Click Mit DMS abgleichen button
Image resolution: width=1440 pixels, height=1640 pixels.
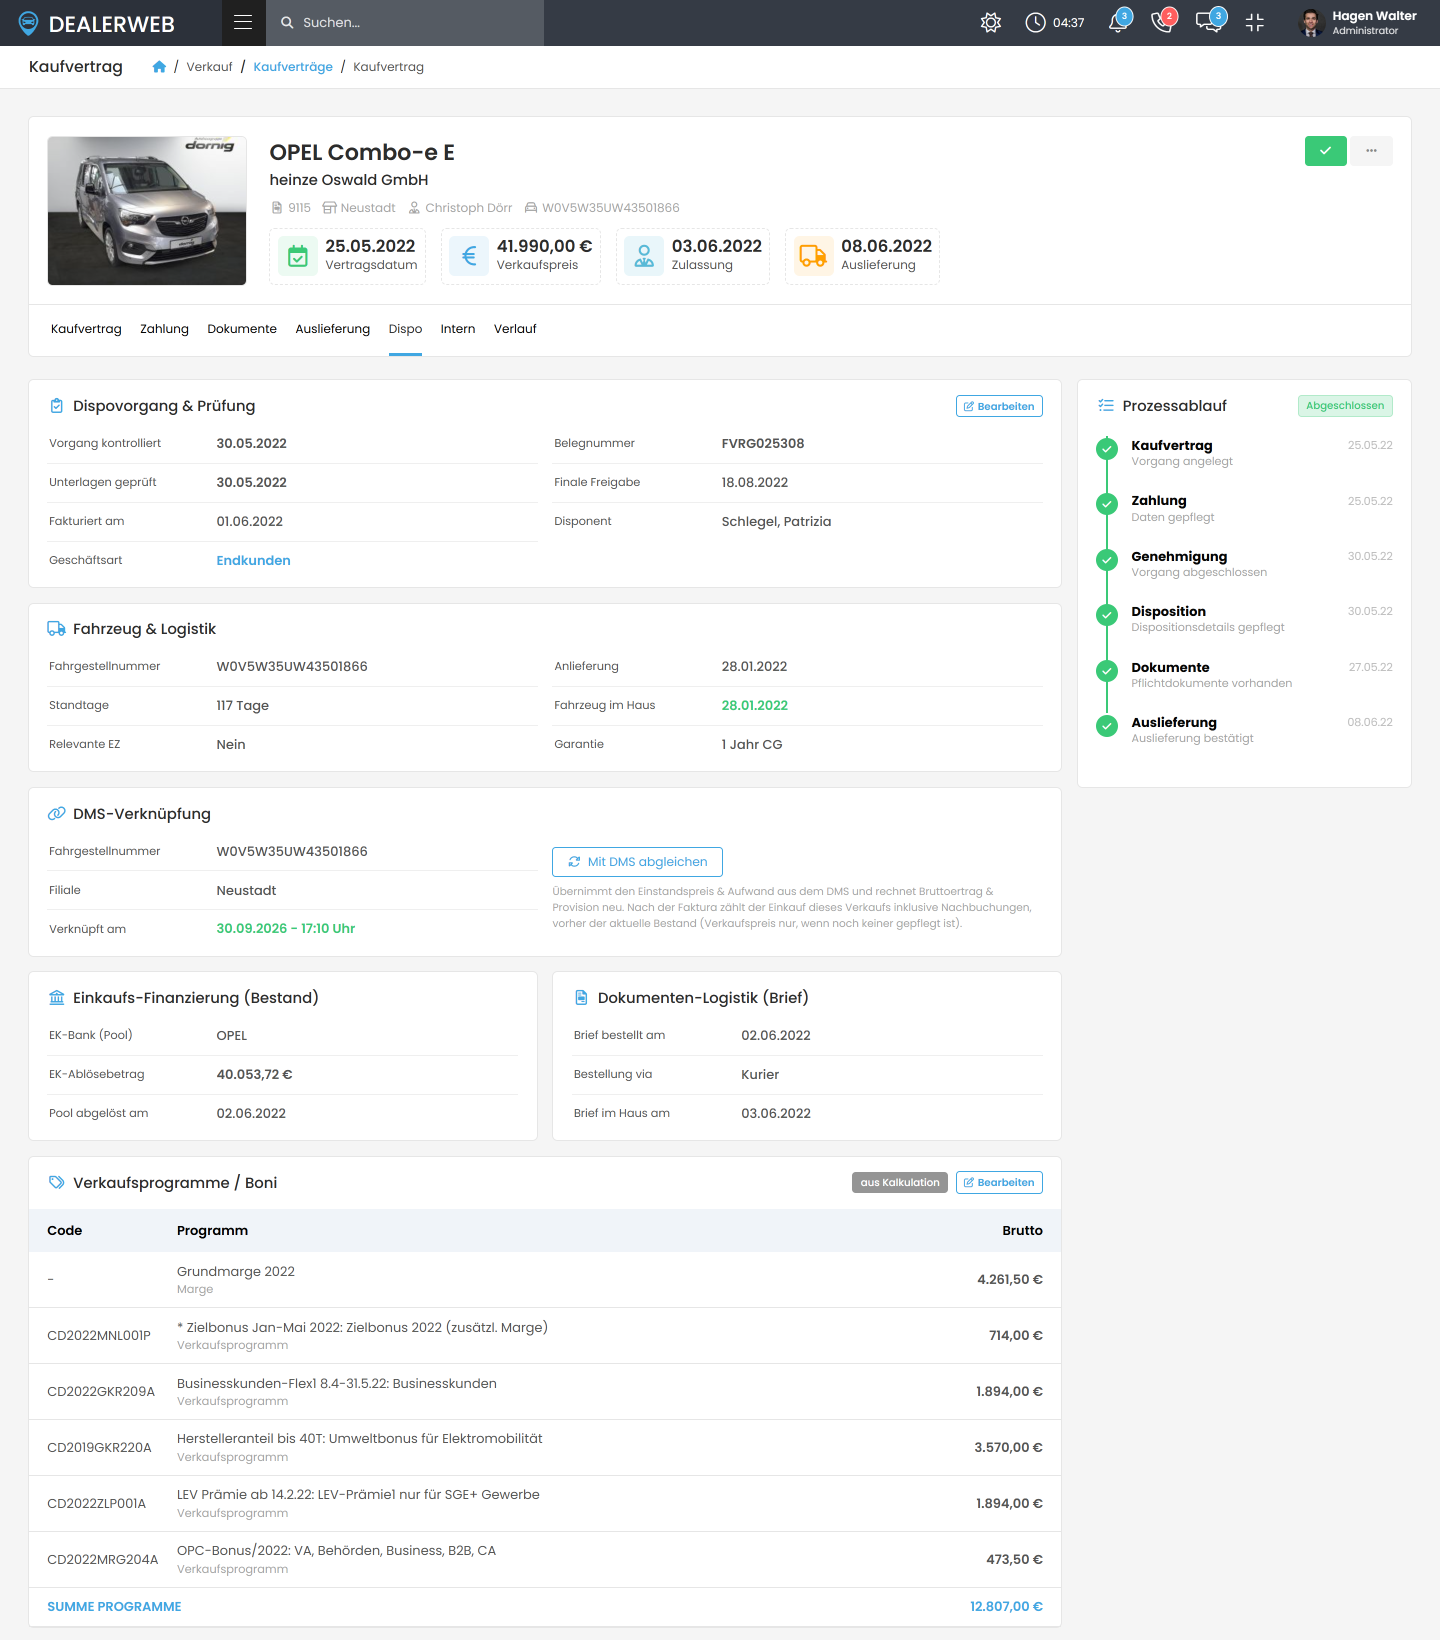(637, 862)
